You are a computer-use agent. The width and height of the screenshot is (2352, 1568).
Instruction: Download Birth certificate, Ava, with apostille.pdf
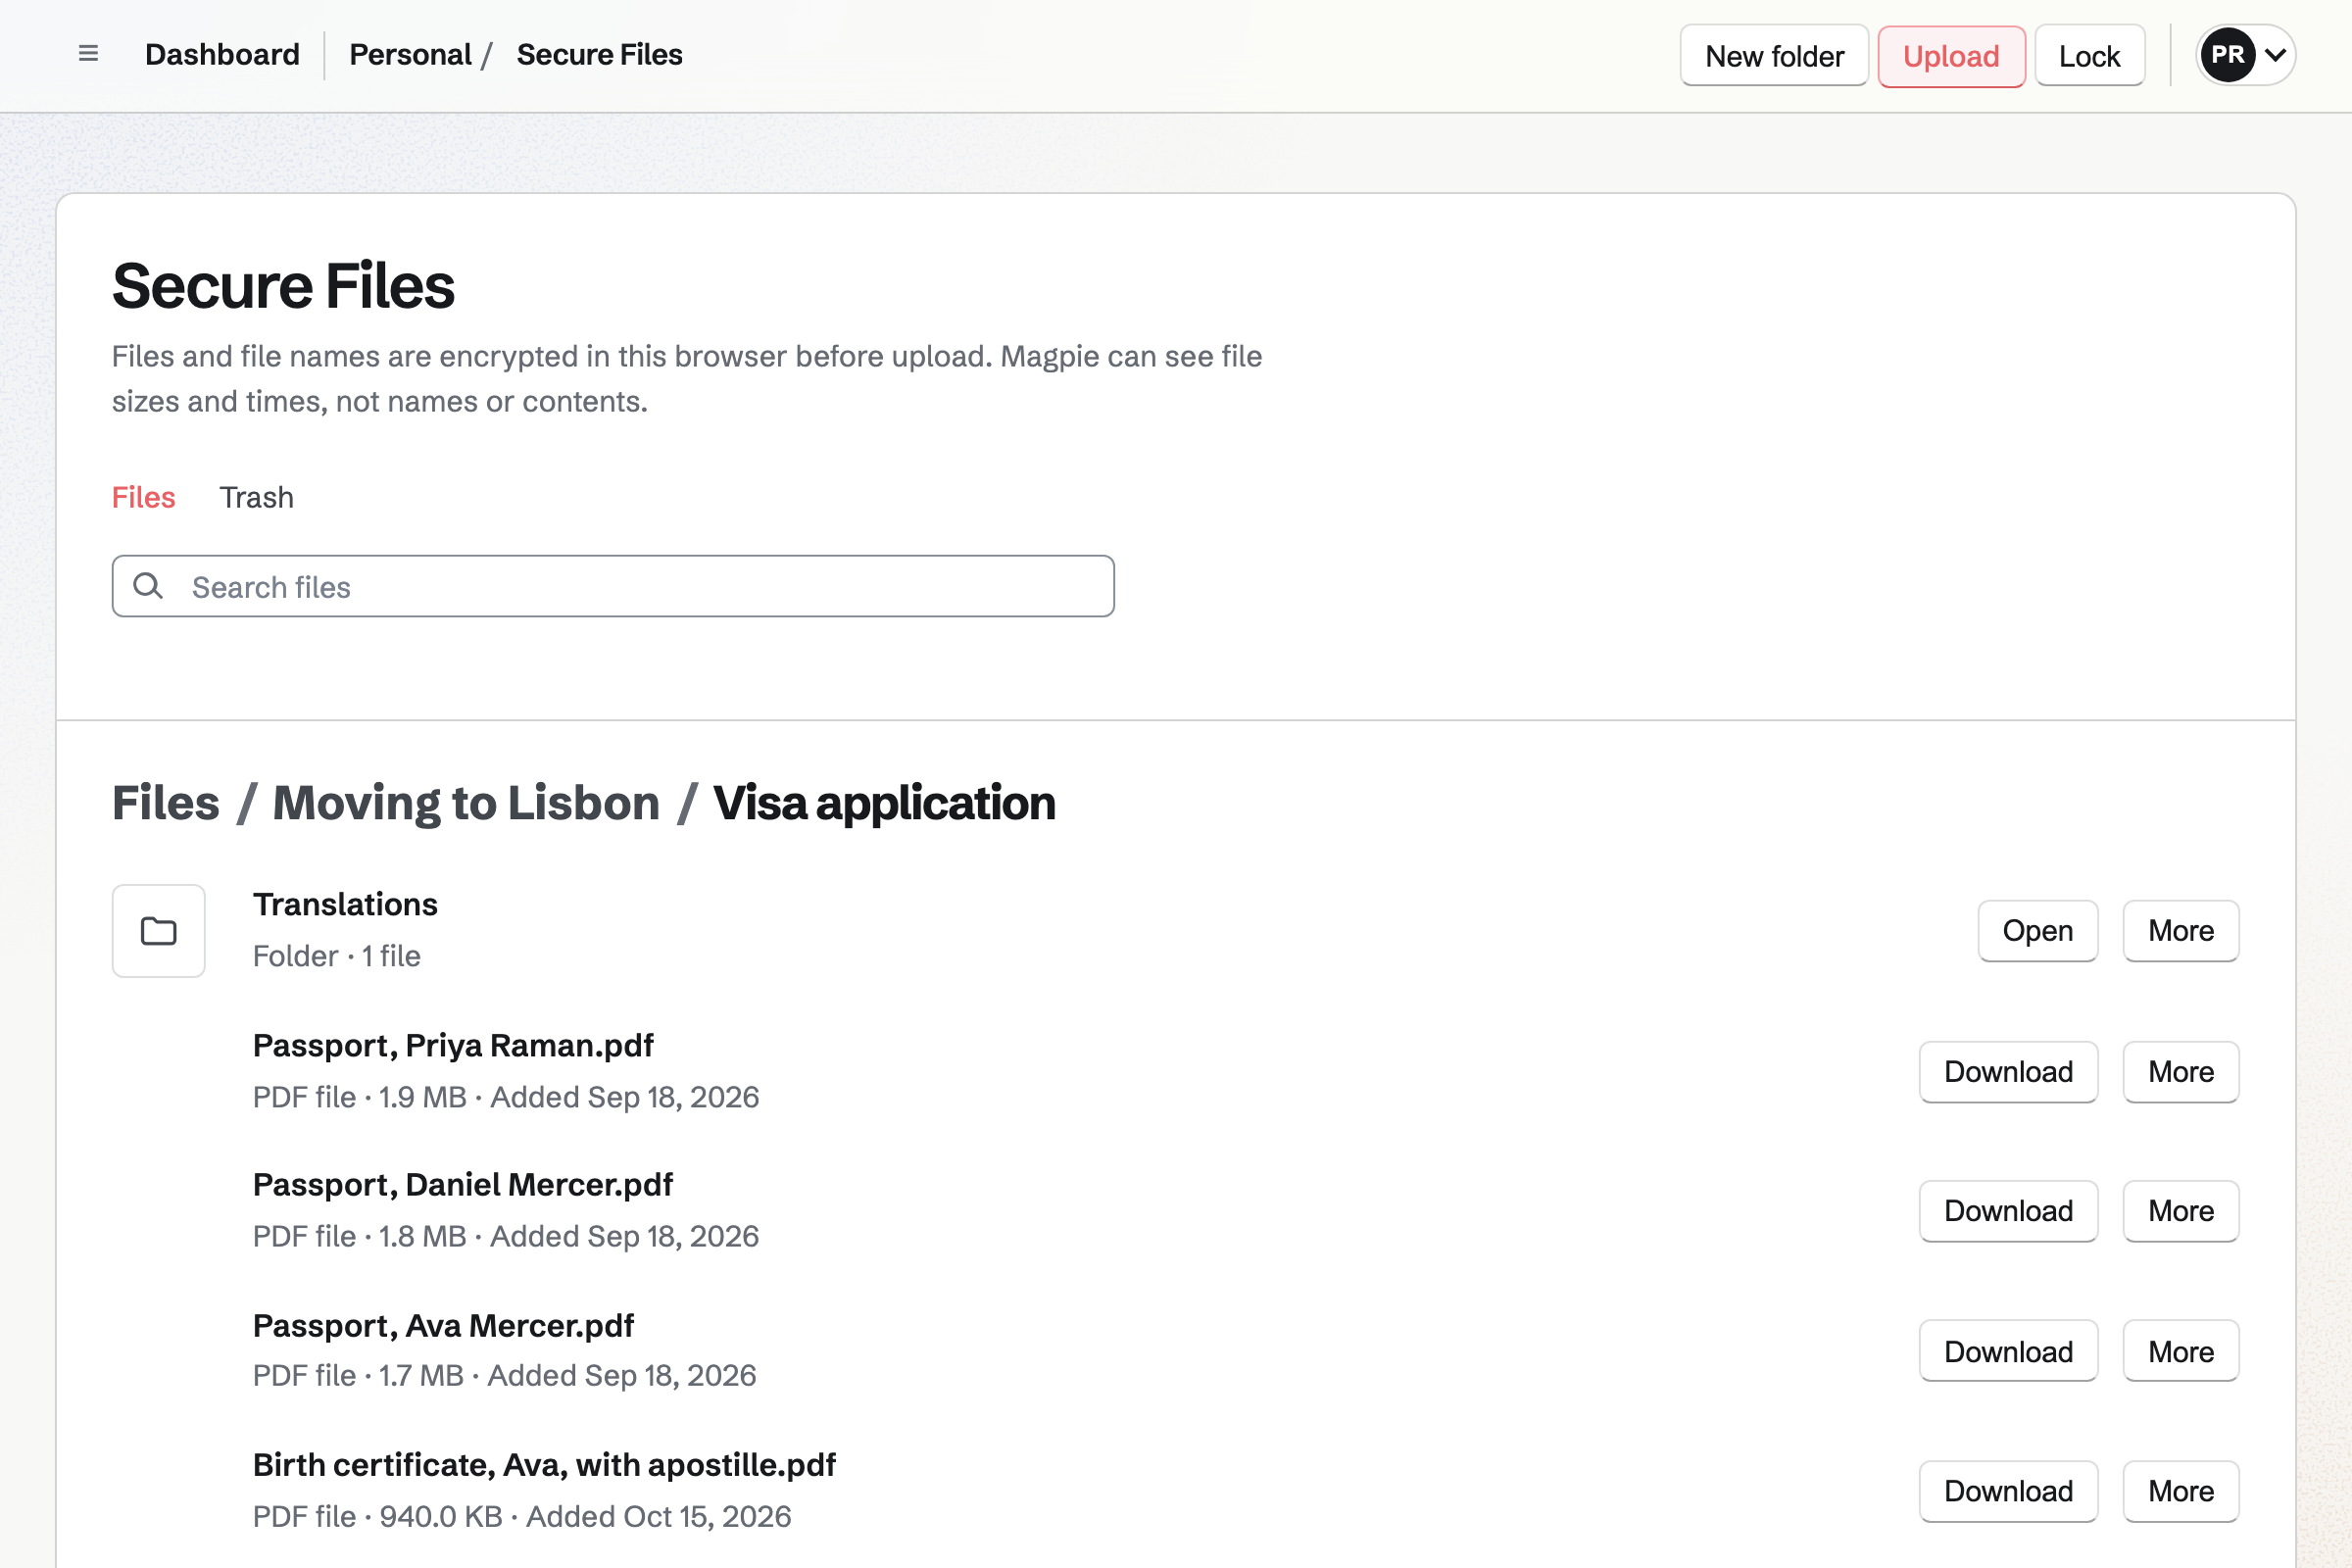(x=2008, y=1491)
